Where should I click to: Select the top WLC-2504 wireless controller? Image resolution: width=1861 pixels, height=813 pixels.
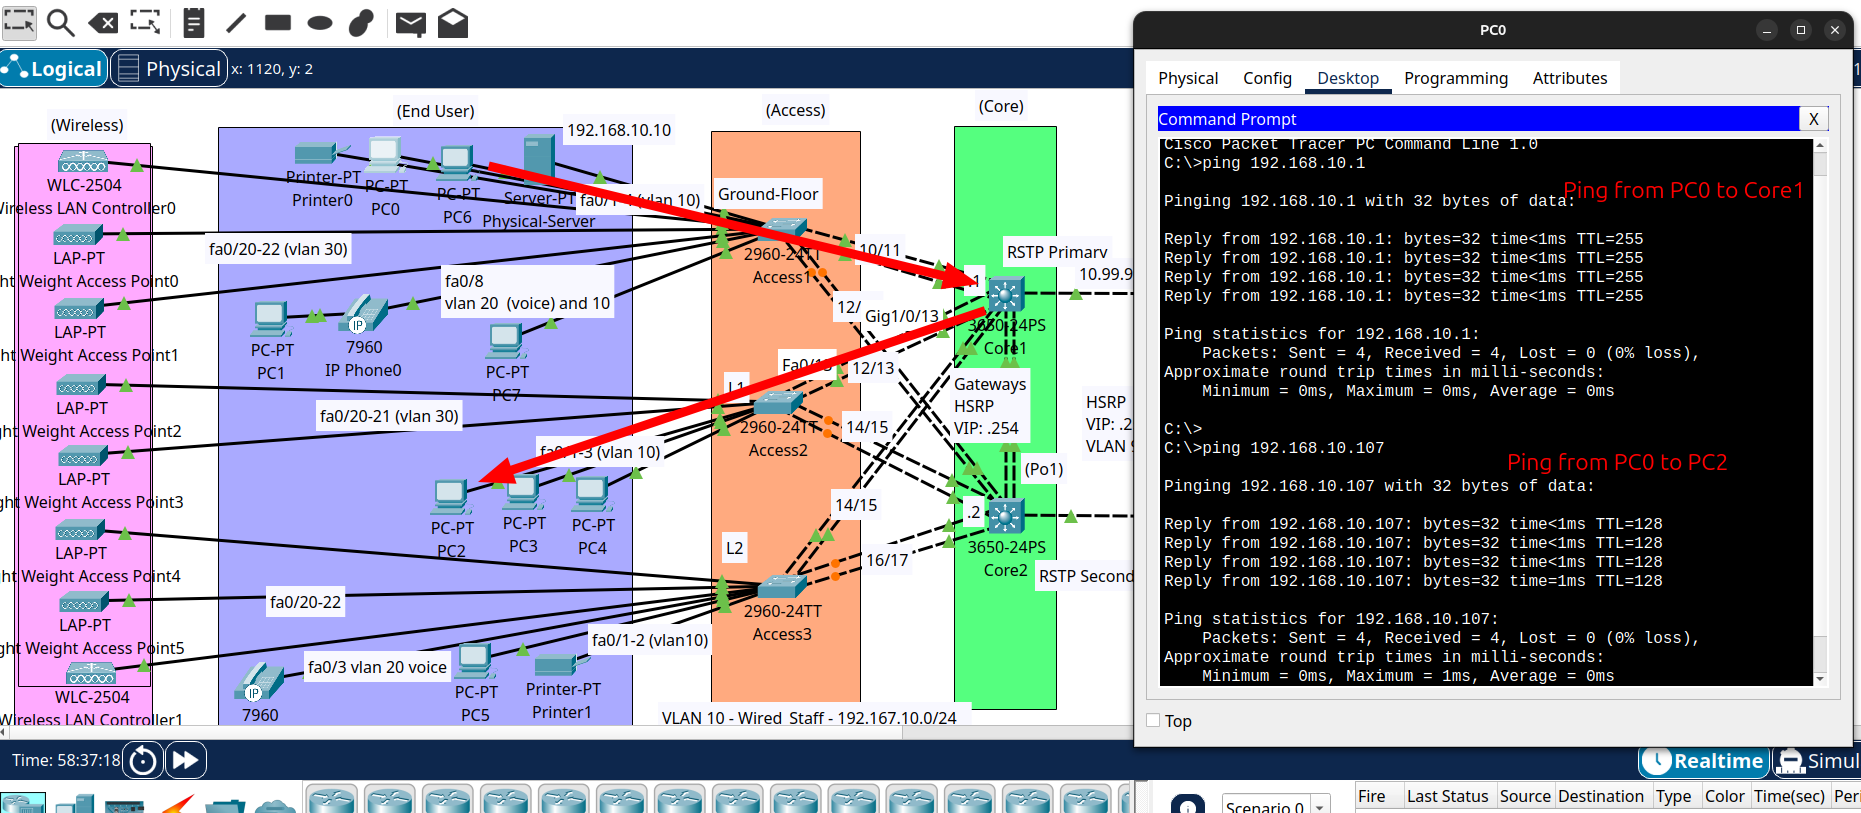83,161
